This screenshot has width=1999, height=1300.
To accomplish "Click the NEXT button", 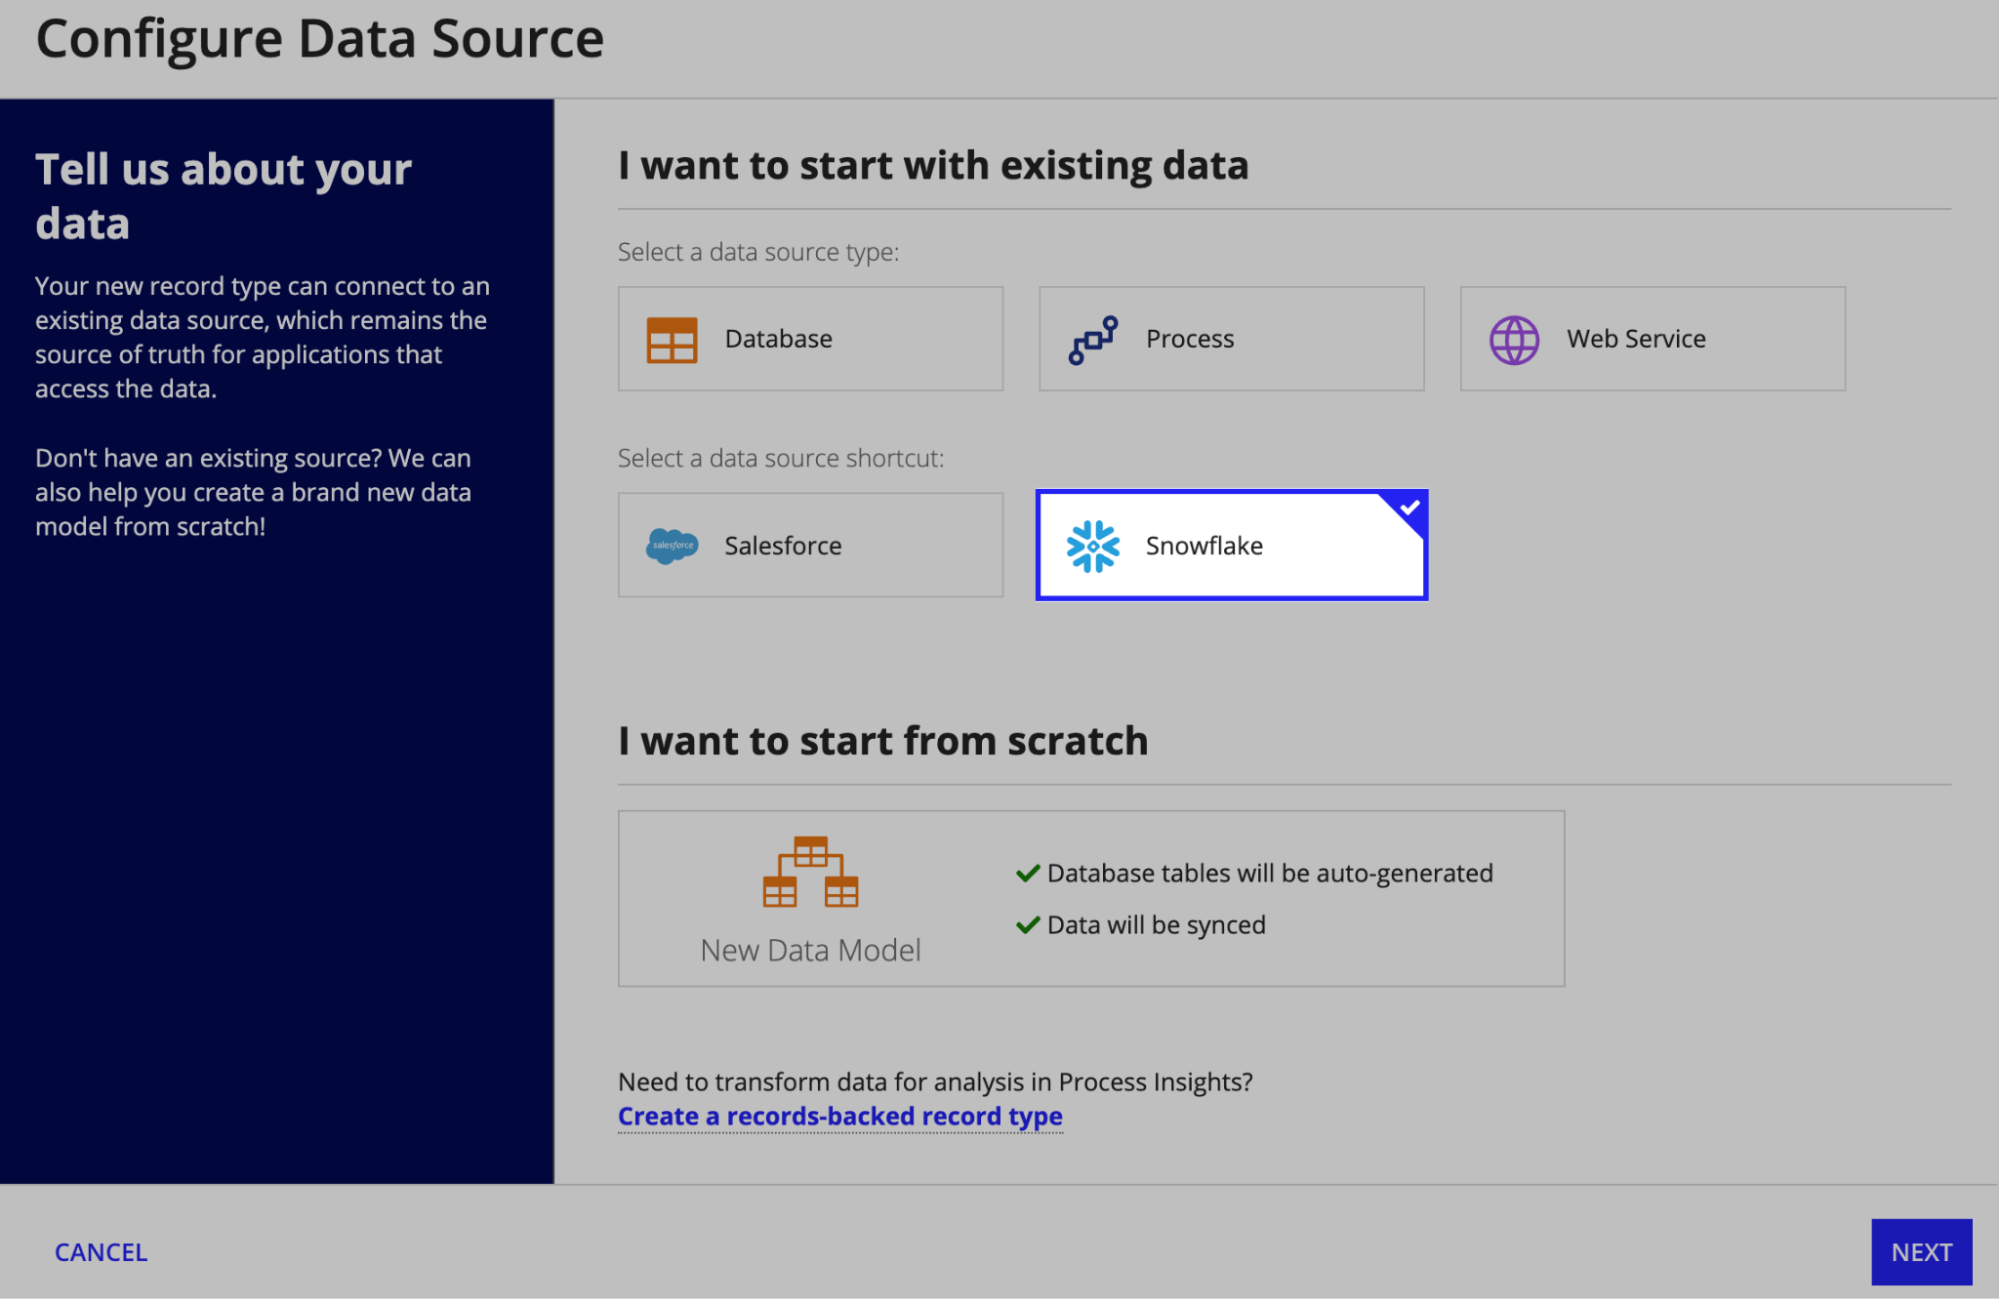I will click(x=1921, y=1252).
